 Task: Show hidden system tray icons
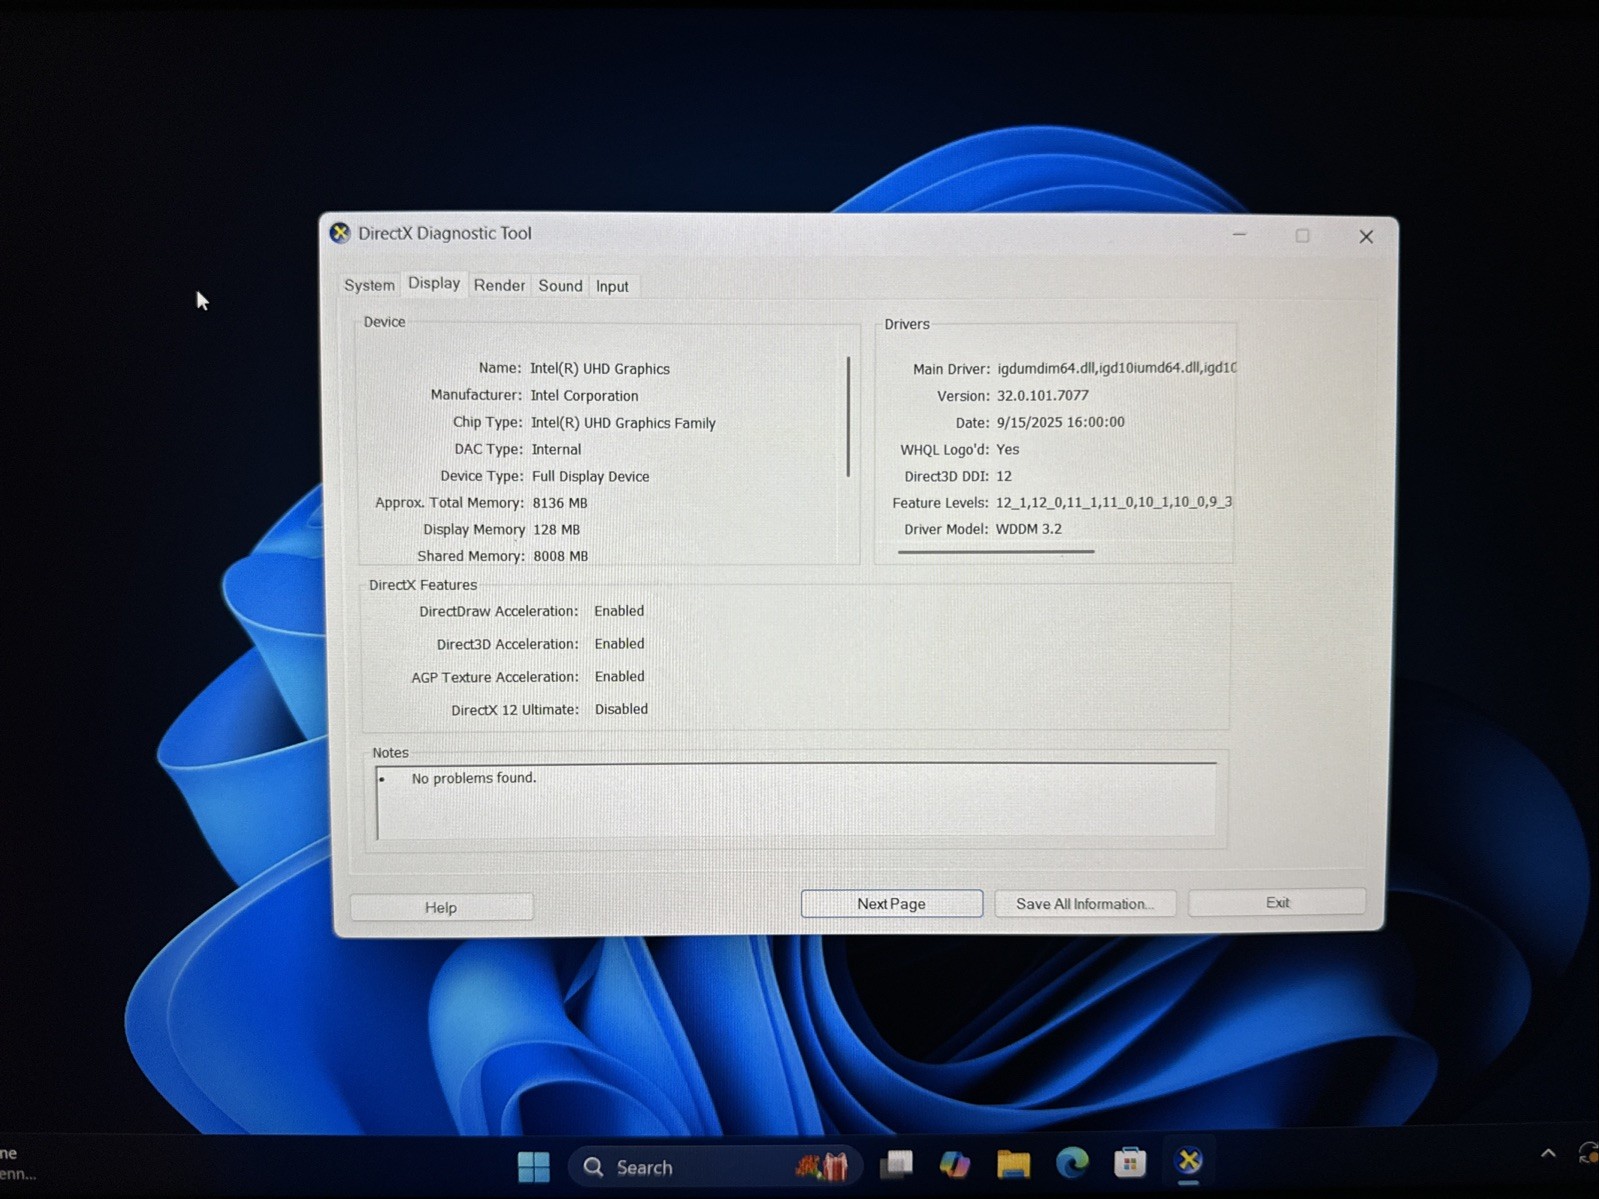click(x=1548, y=1154)
